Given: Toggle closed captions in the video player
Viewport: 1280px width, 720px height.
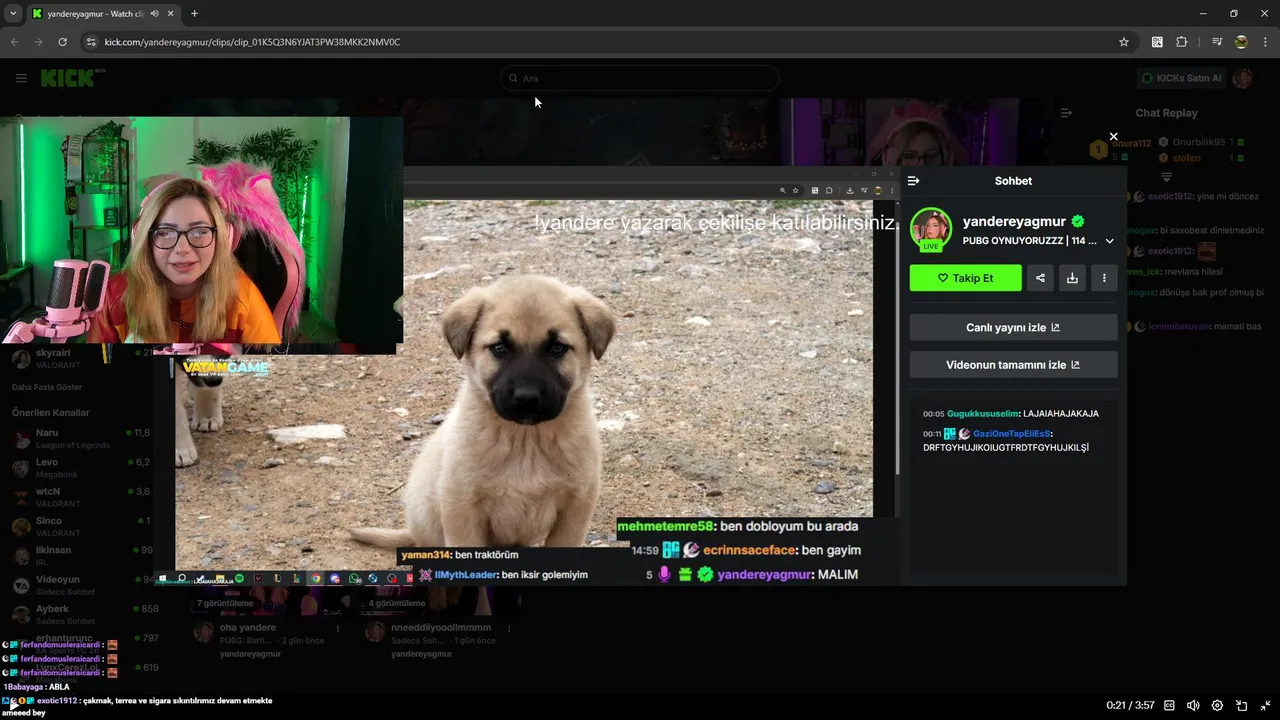Looking at the screenshot, I should coord(1169,705).
